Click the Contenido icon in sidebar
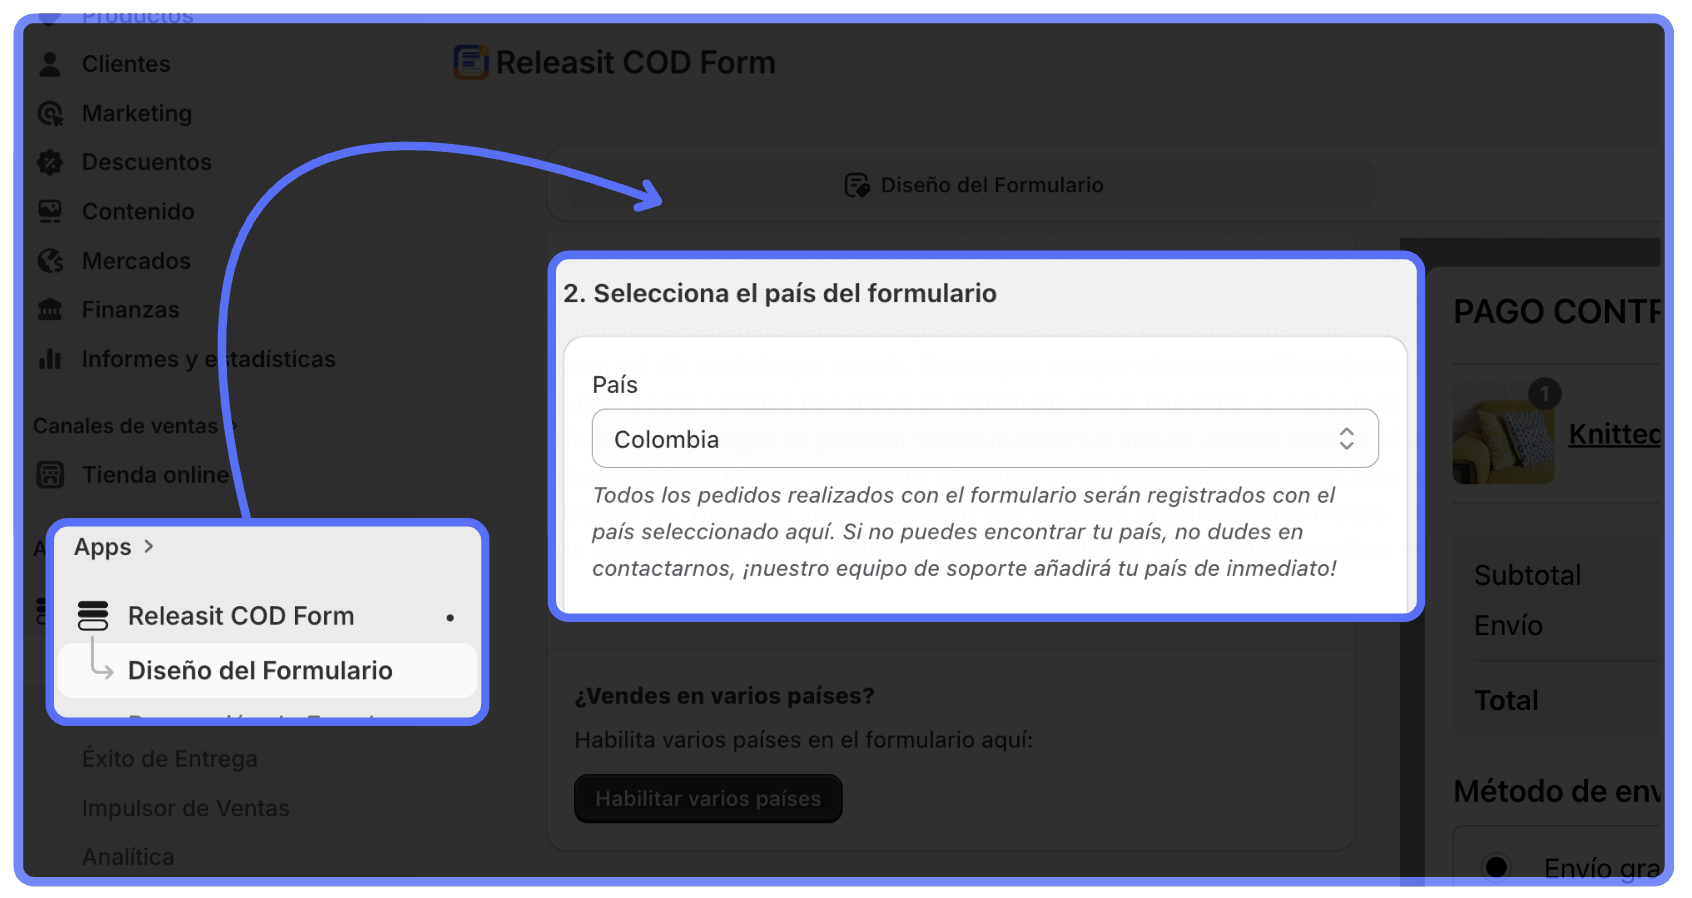 click(50, 211)
